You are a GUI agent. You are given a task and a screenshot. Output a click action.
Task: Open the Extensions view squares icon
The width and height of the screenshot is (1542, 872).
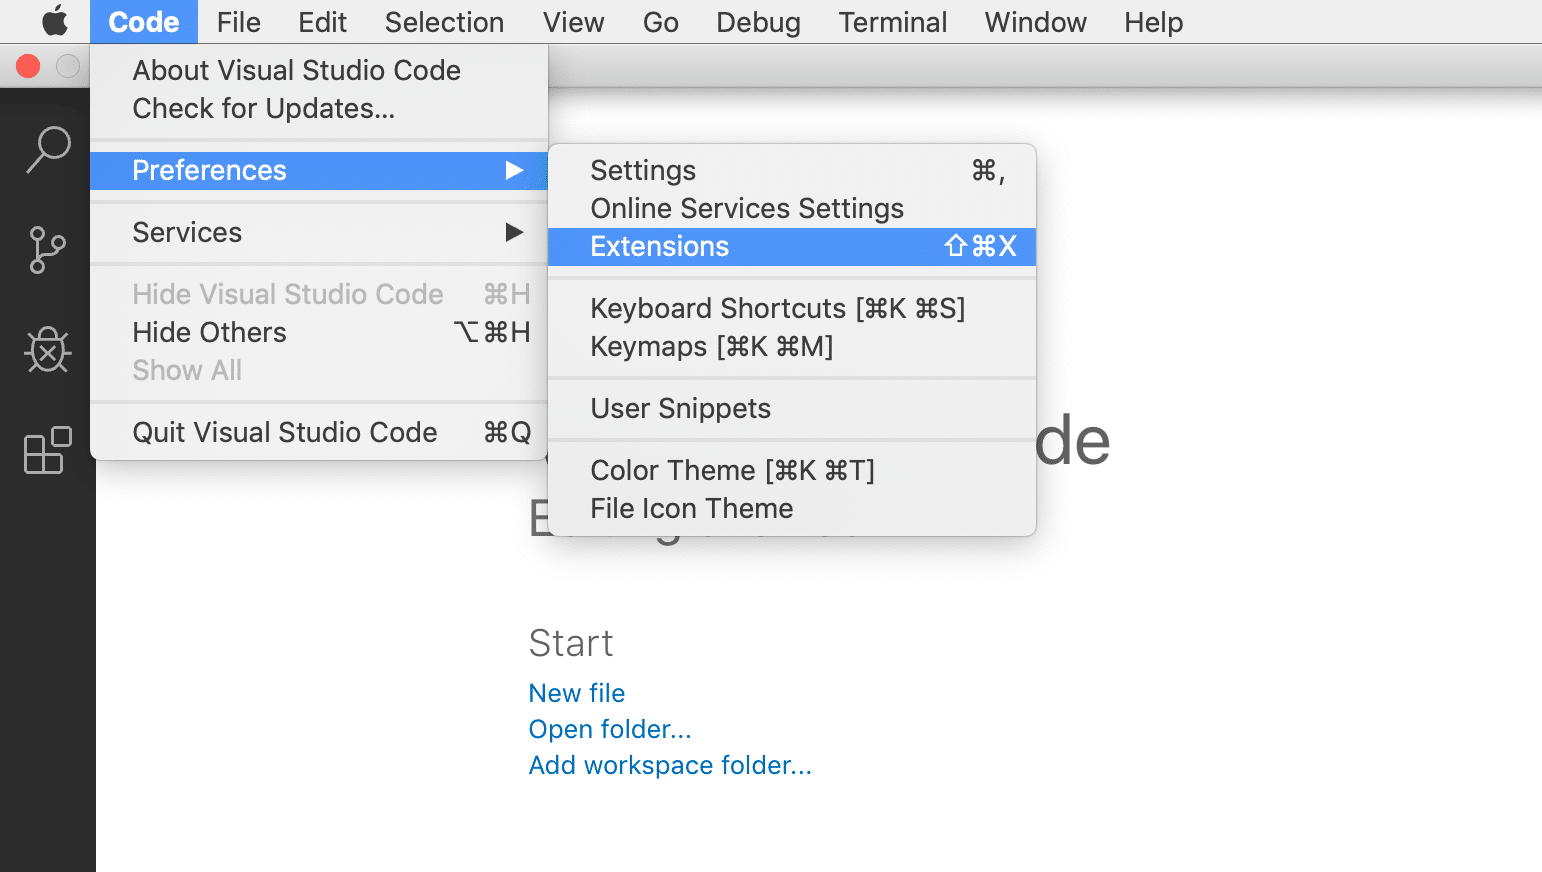coord(47,450)
